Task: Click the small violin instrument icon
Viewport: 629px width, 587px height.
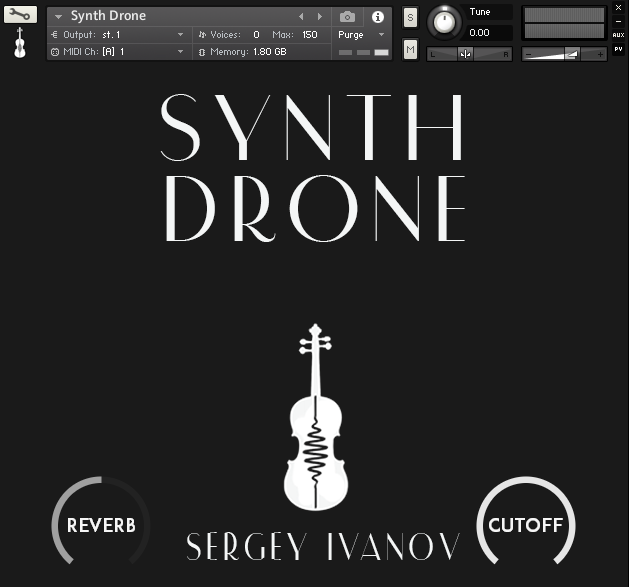Action: tap(20, 43)
